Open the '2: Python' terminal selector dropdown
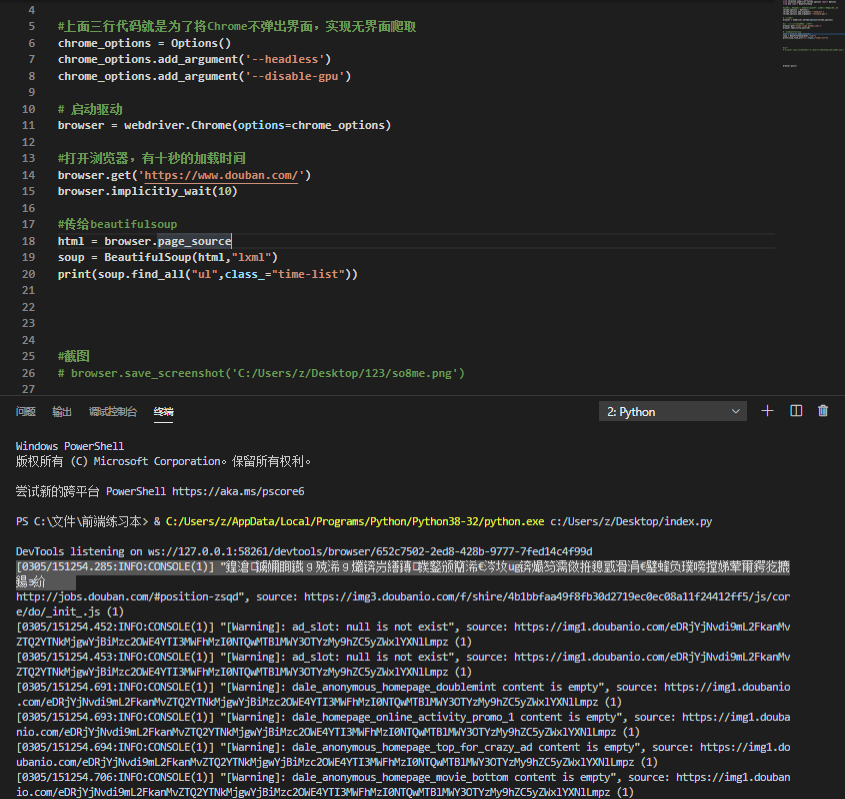This screenshot has height=799, width=845. (673, 412)
